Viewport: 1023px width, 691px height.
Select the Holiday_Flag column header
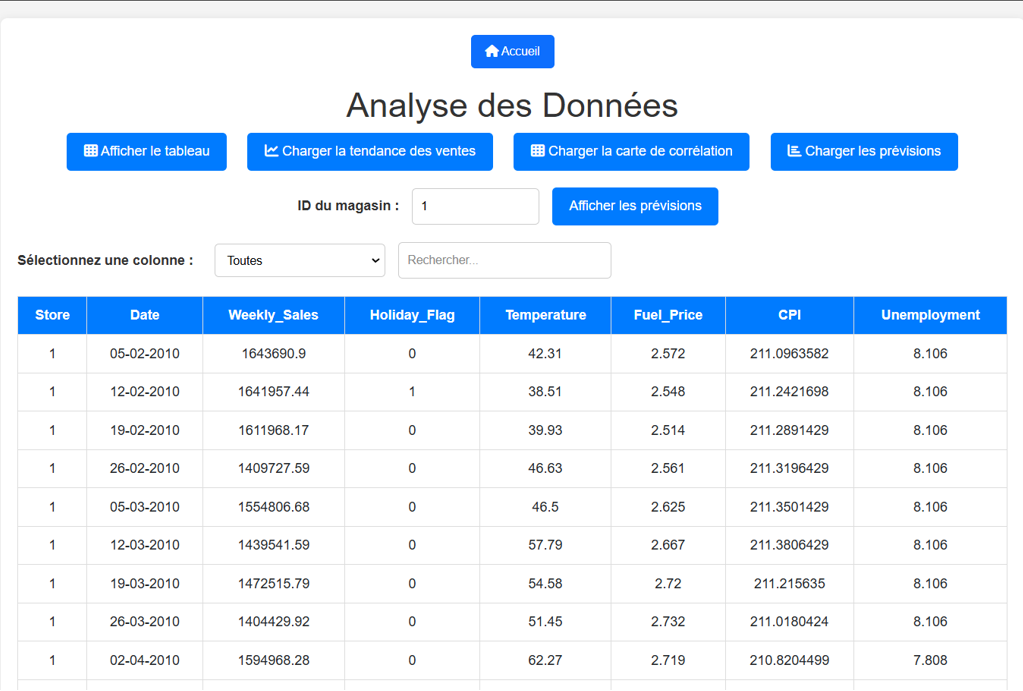(x=412, y=315)
